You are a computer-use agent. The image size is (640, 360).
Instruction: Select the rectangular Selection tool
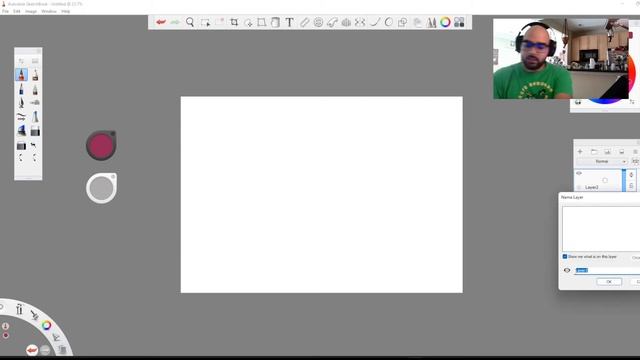click(205, 22)
